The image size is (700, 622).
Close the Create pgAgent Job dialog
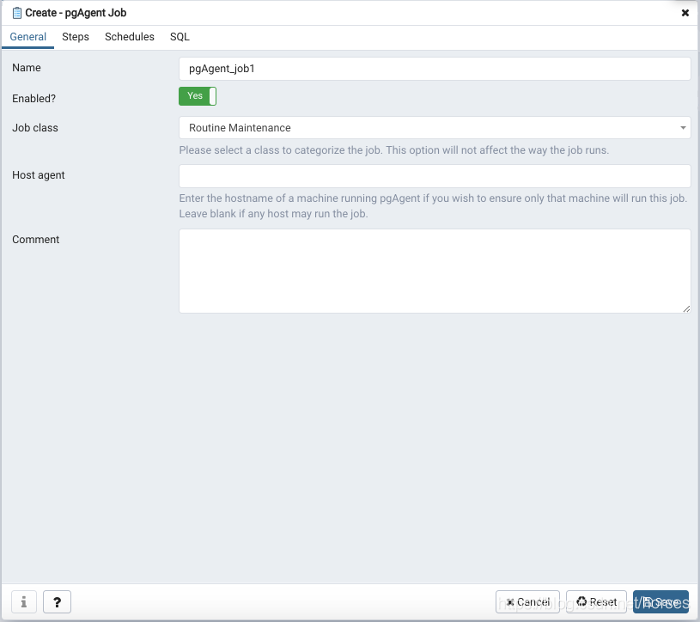pyautogui.click(x=685, y=13)
